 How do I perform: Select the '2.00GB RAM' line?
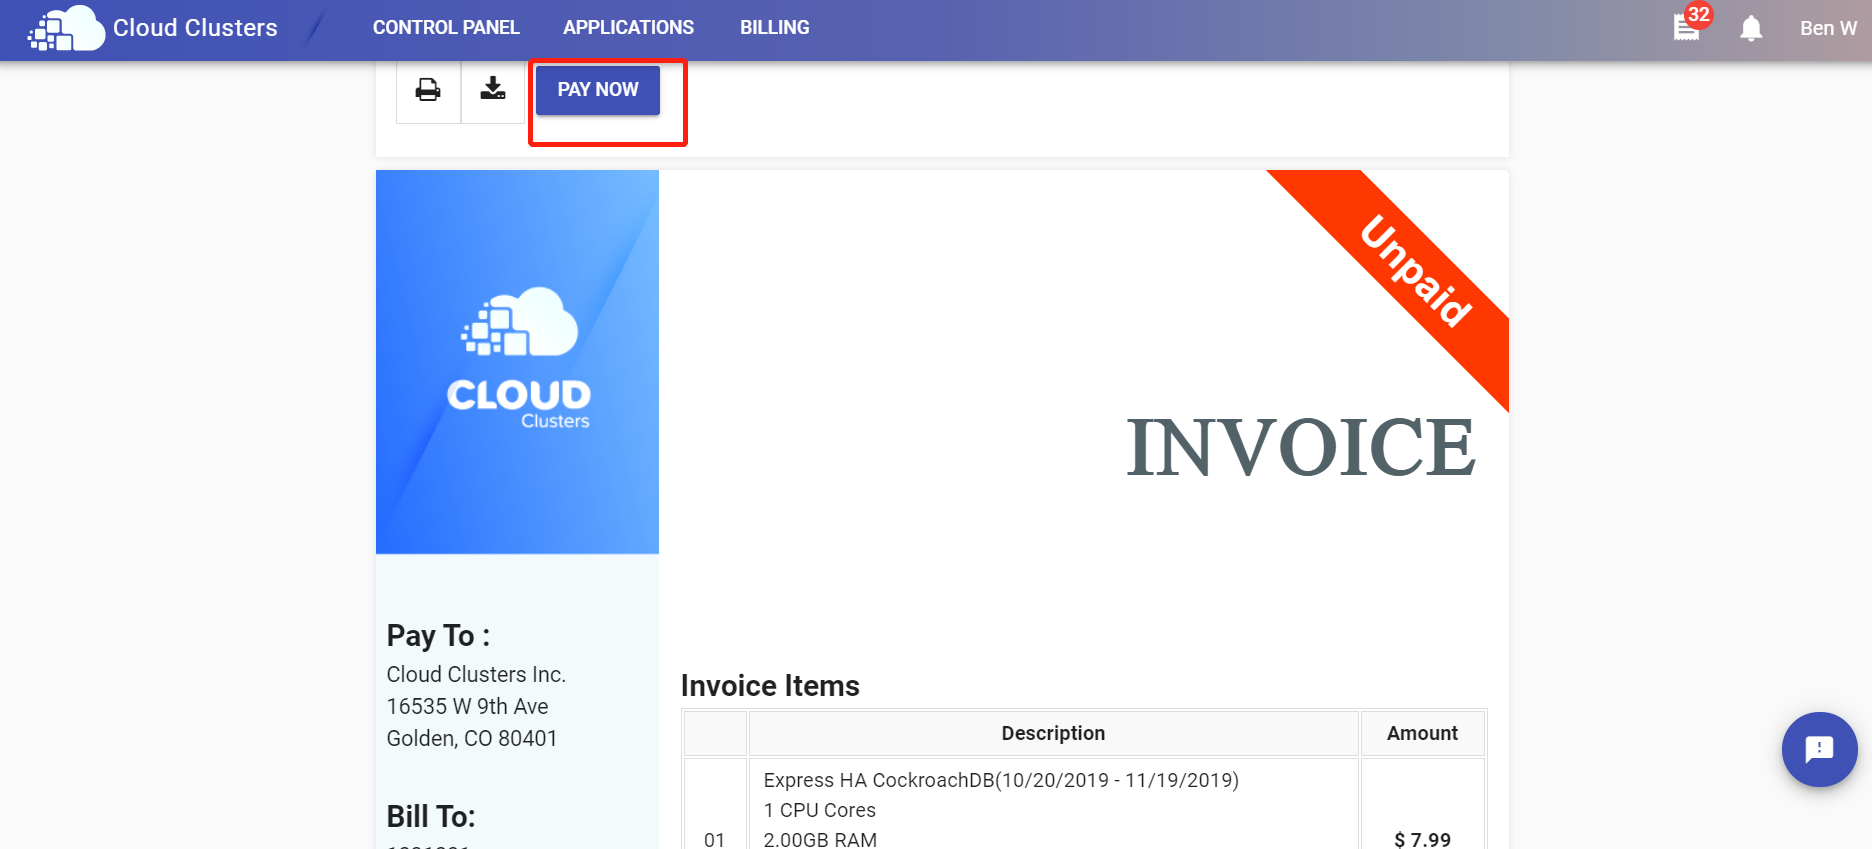pos(820,839)
